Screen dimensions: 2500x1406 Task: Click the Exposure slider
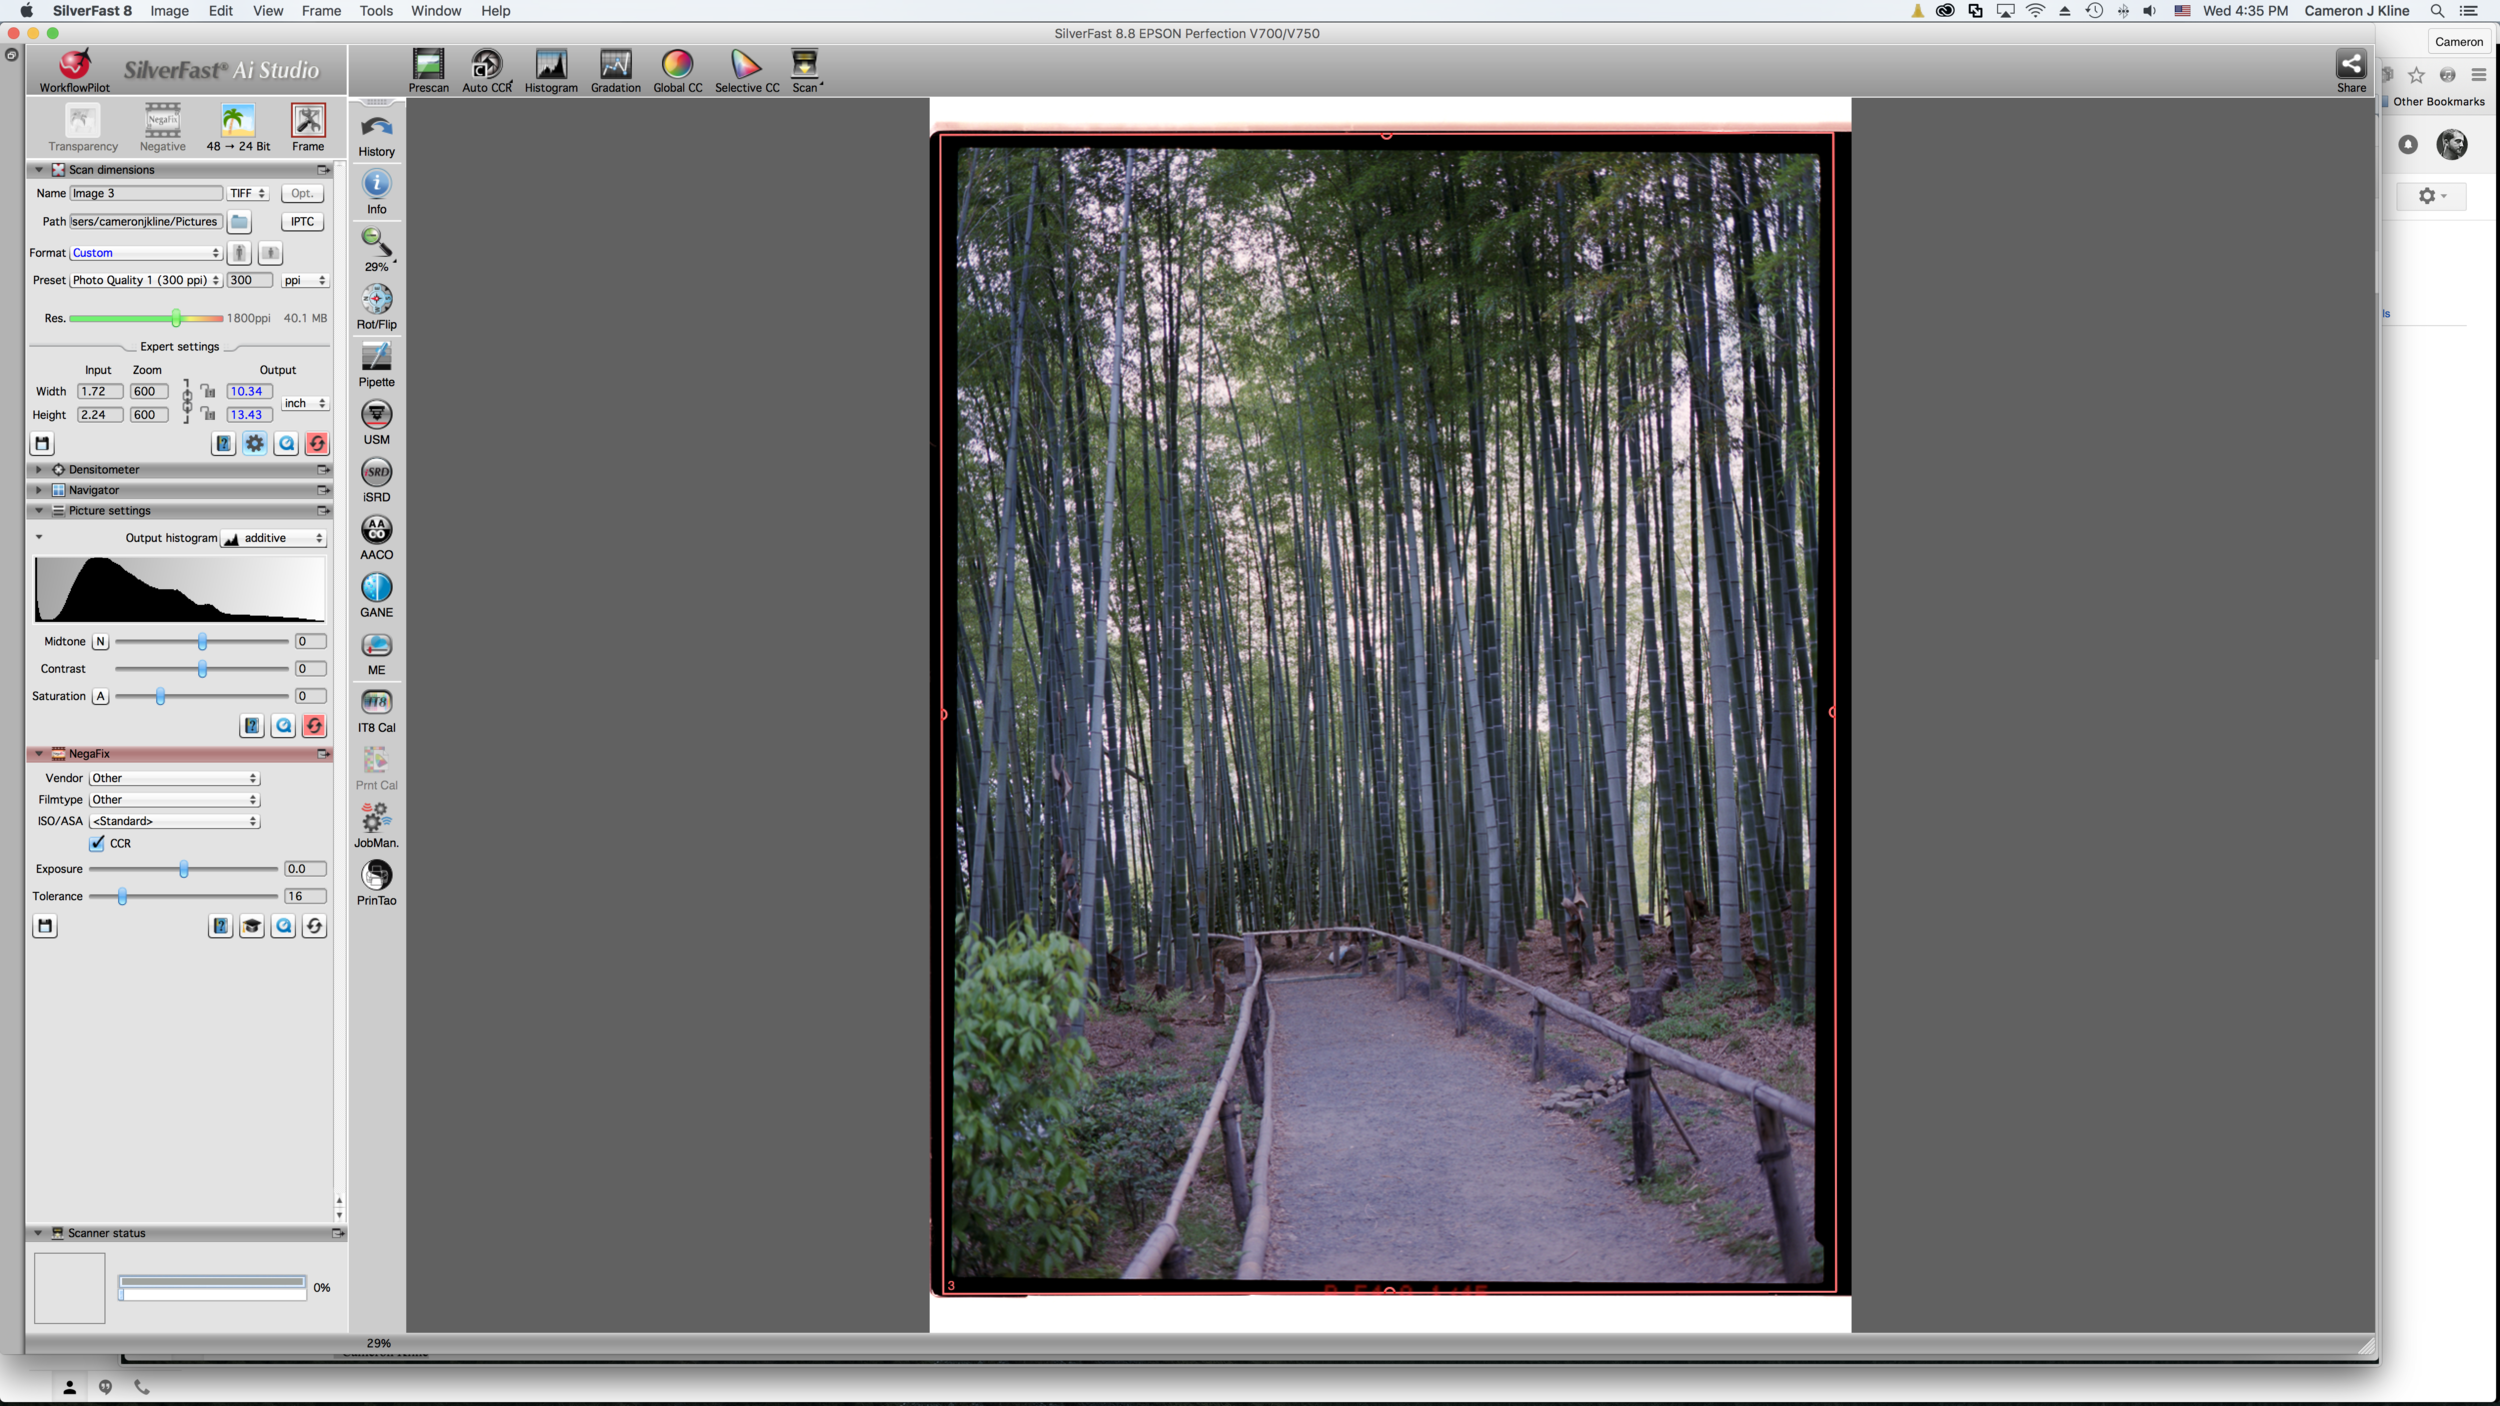[183, 869]
